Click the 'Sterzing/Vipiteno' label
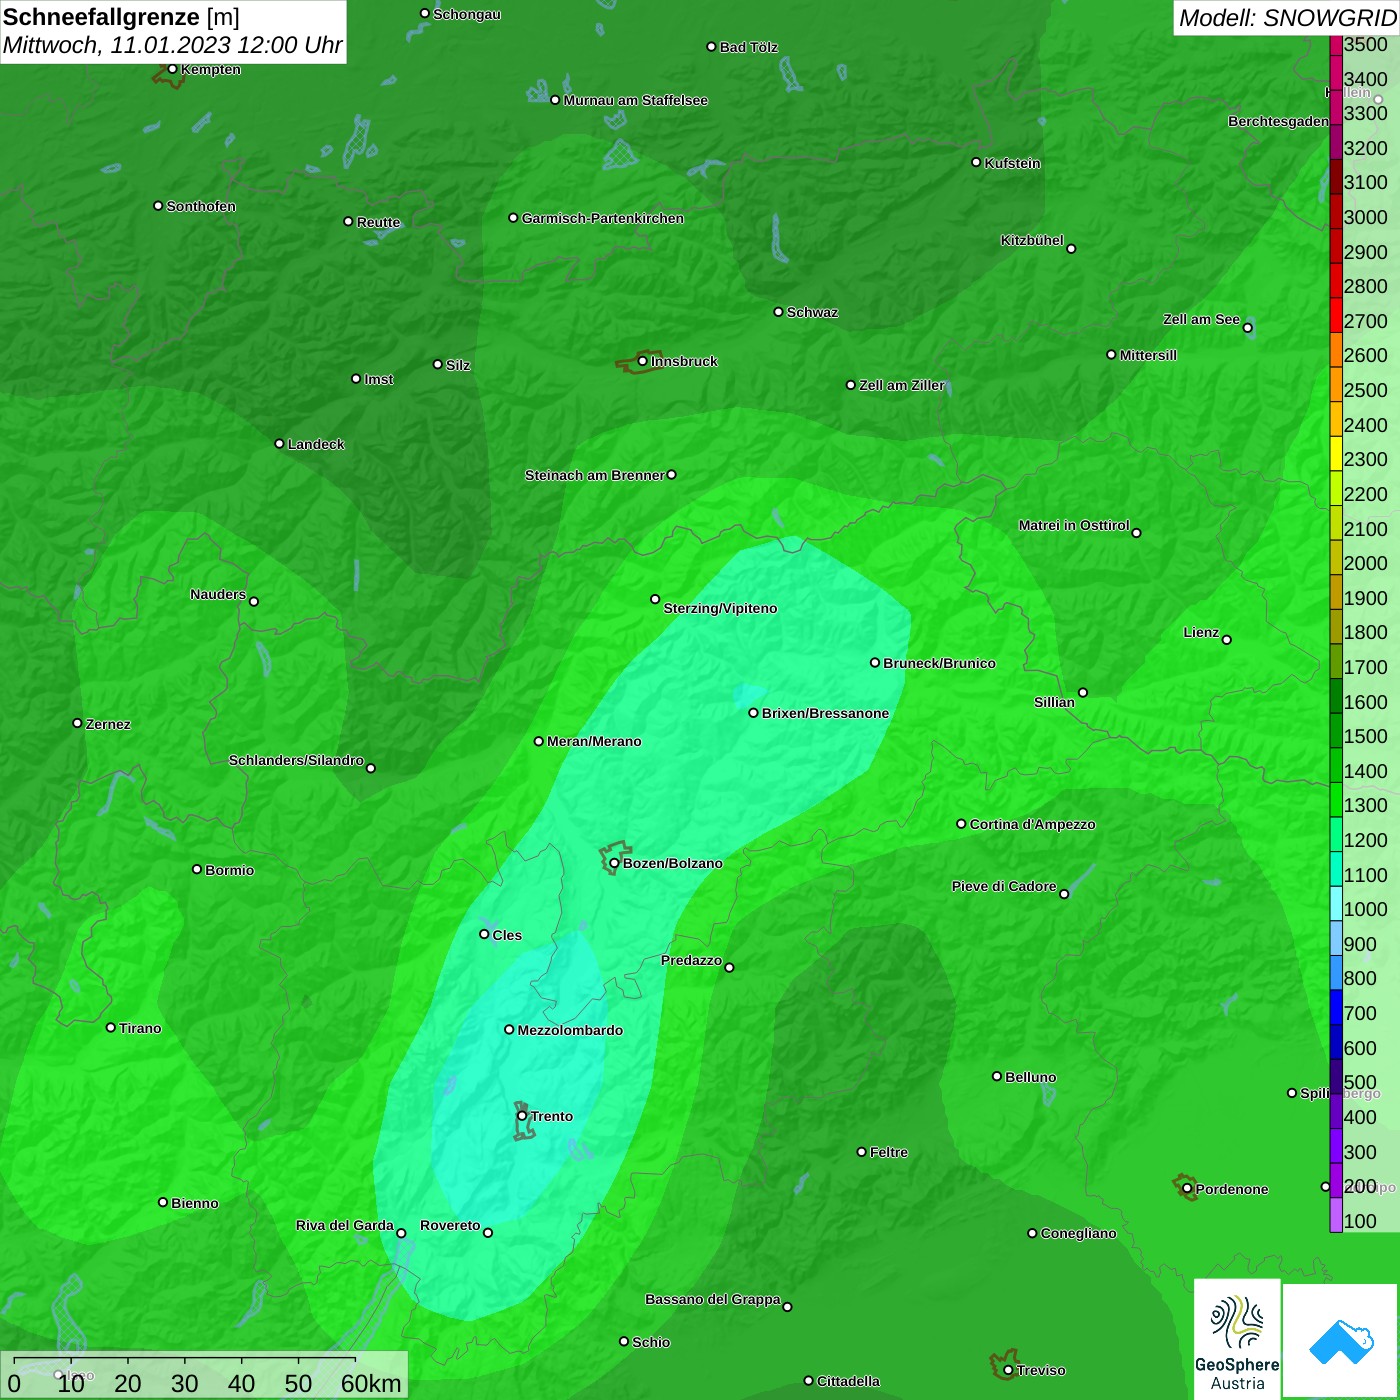 tap(720, 608)
